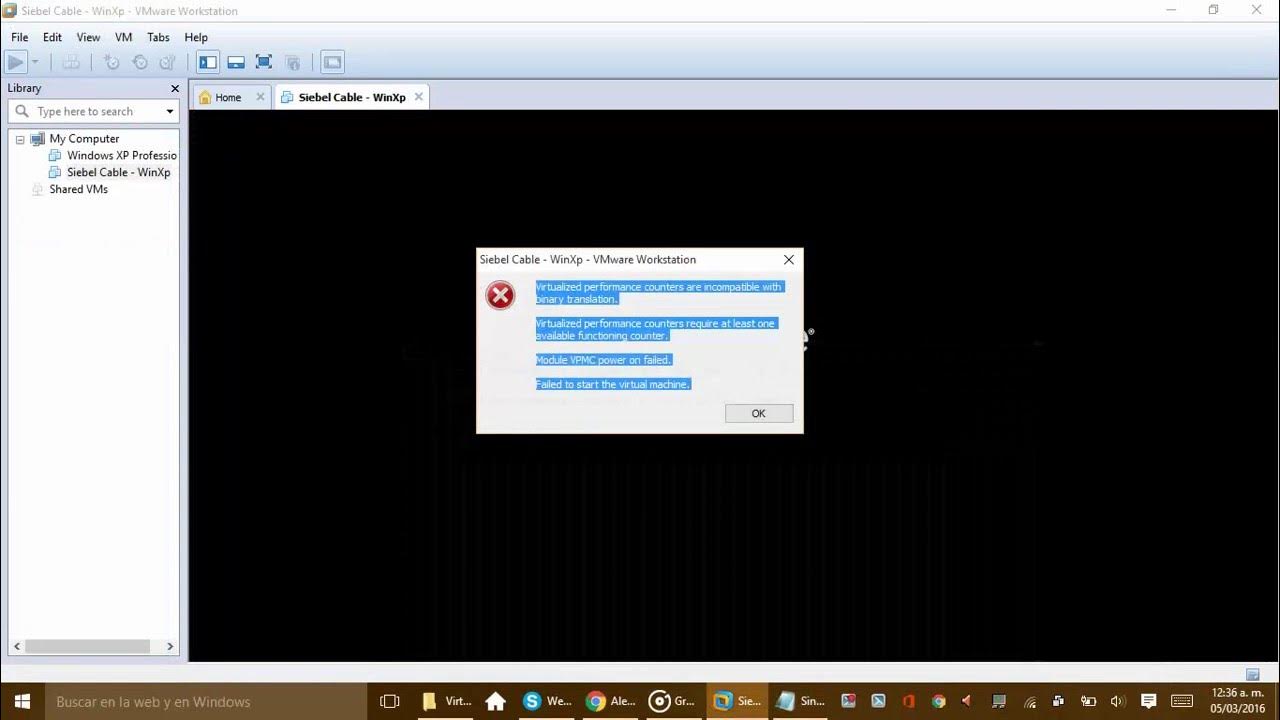This screenshot has height=720, width=1280.
Task: Open the Help menu
Action: (196, 37)
